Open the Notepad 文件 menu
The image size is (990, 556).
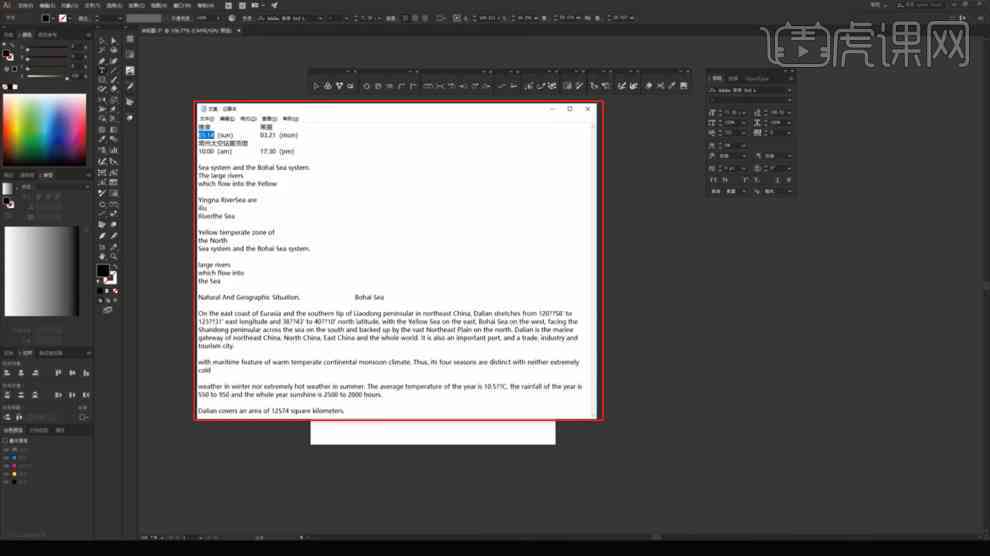(207, 119)
